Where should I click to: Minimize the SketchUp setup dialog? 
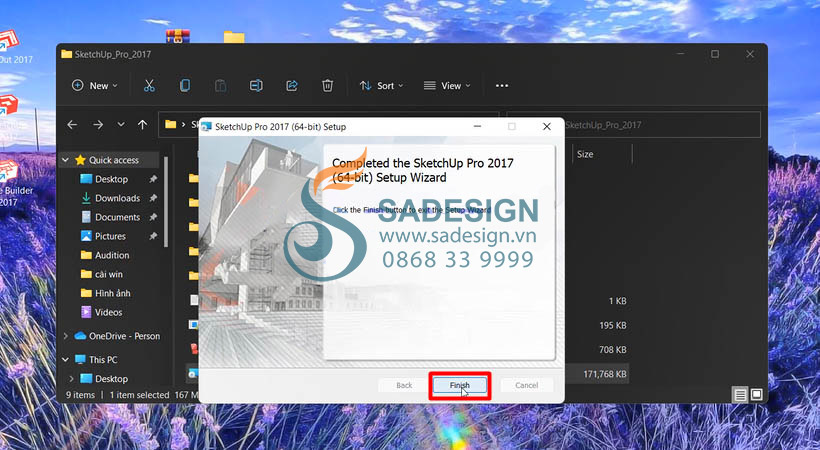477,127
